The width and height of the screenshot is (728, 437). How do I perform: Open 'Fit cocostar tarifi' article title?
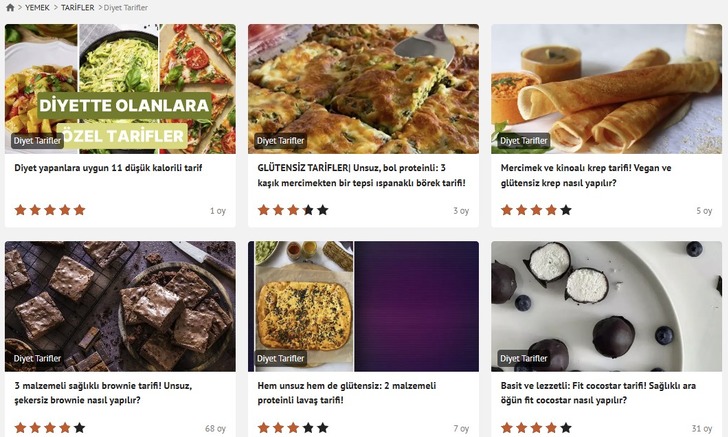pos(598,392)
